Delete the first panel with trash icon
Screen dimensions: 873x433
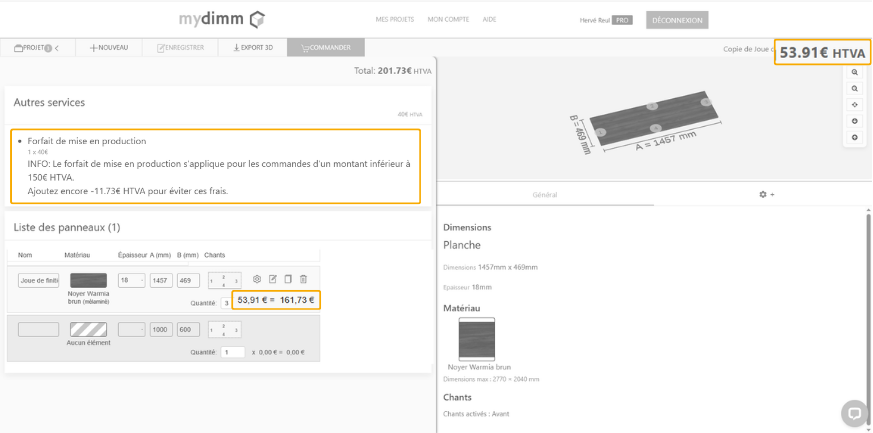coord(304,279)
